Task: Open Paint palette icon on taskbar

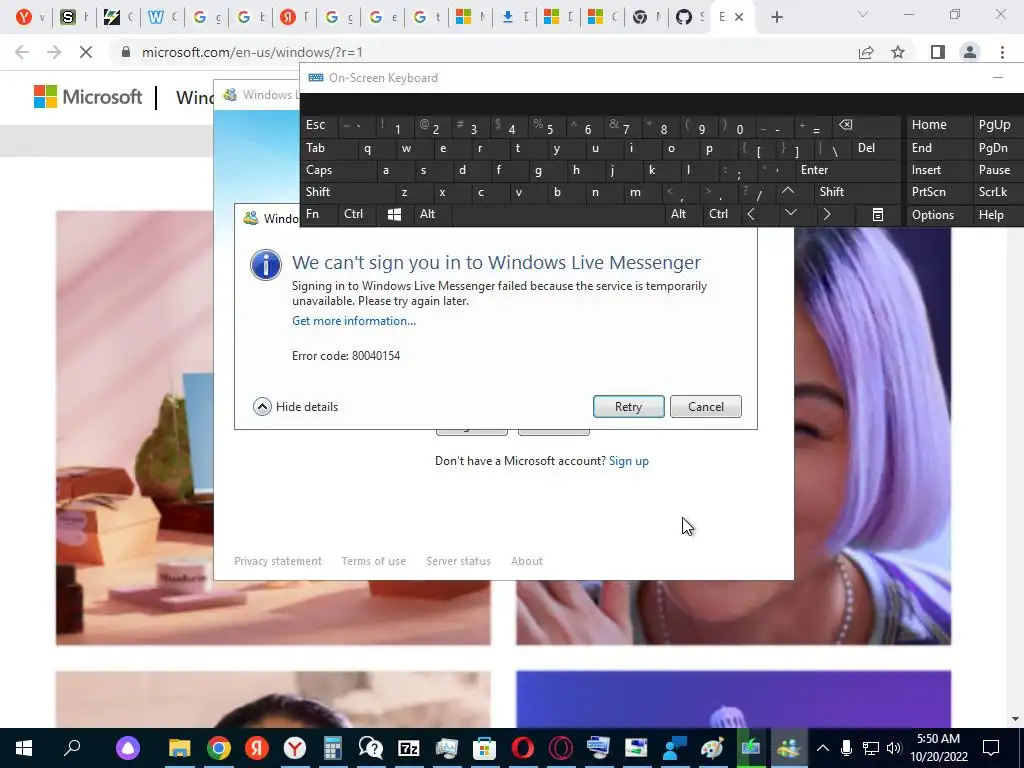Action: click(712, 748)
